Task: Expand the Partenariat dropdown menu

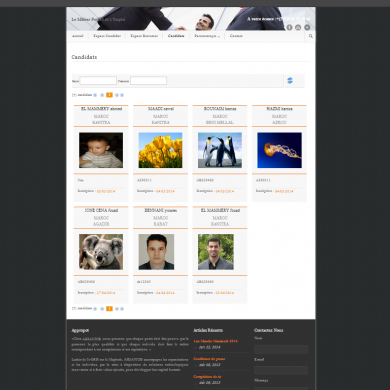Action: (x=207, y=36)
